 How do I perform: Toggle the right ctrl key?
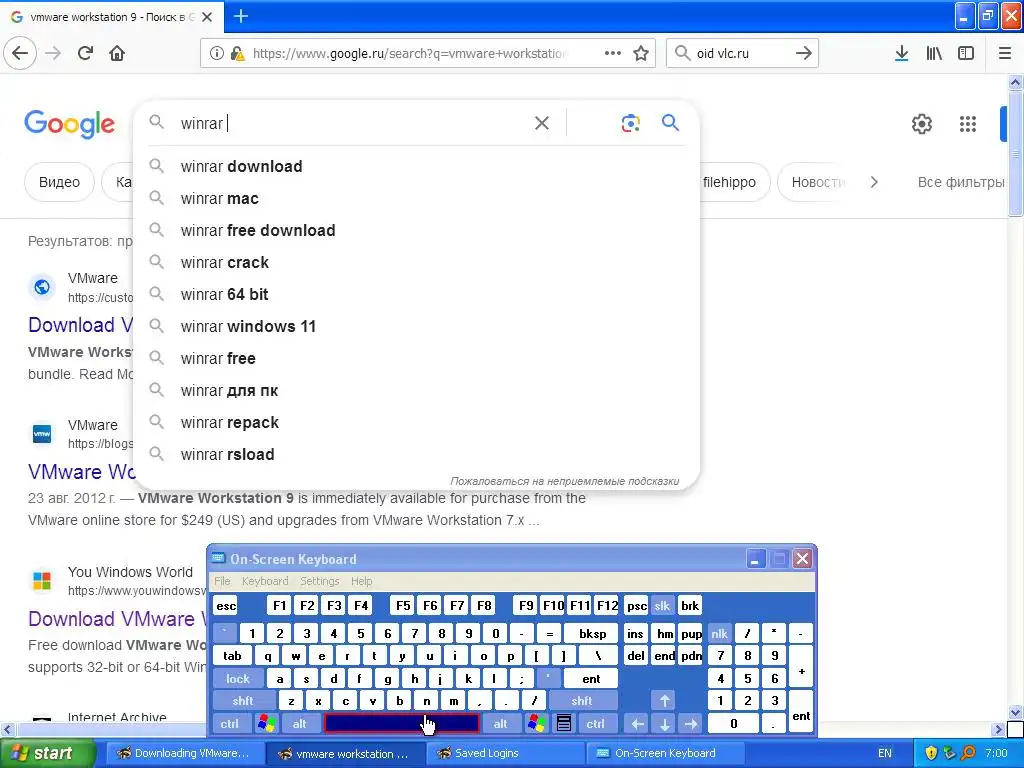tap(595, 724)
